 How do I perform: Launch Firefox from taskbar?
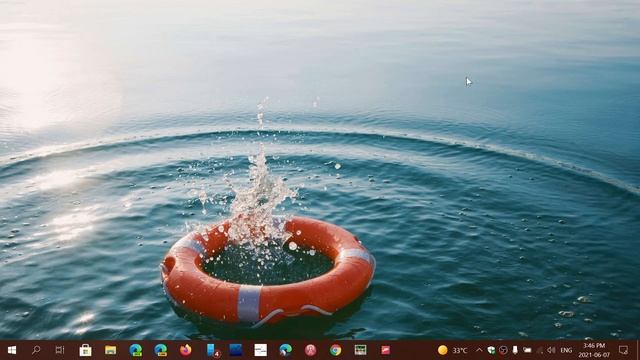tap(185, 350)
